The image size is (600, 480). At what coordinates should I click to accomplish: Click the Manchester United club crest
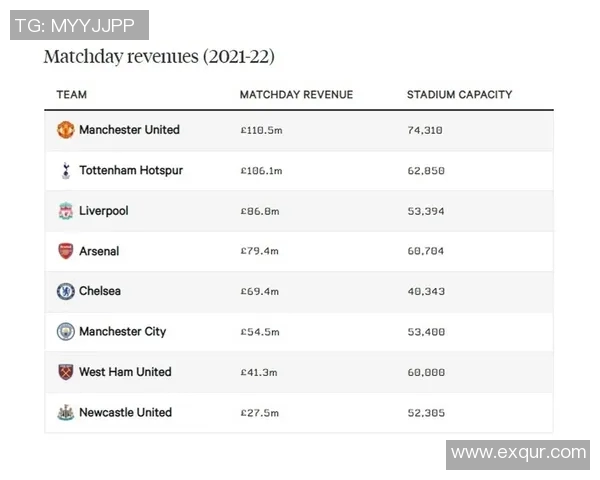pos(66,130)
